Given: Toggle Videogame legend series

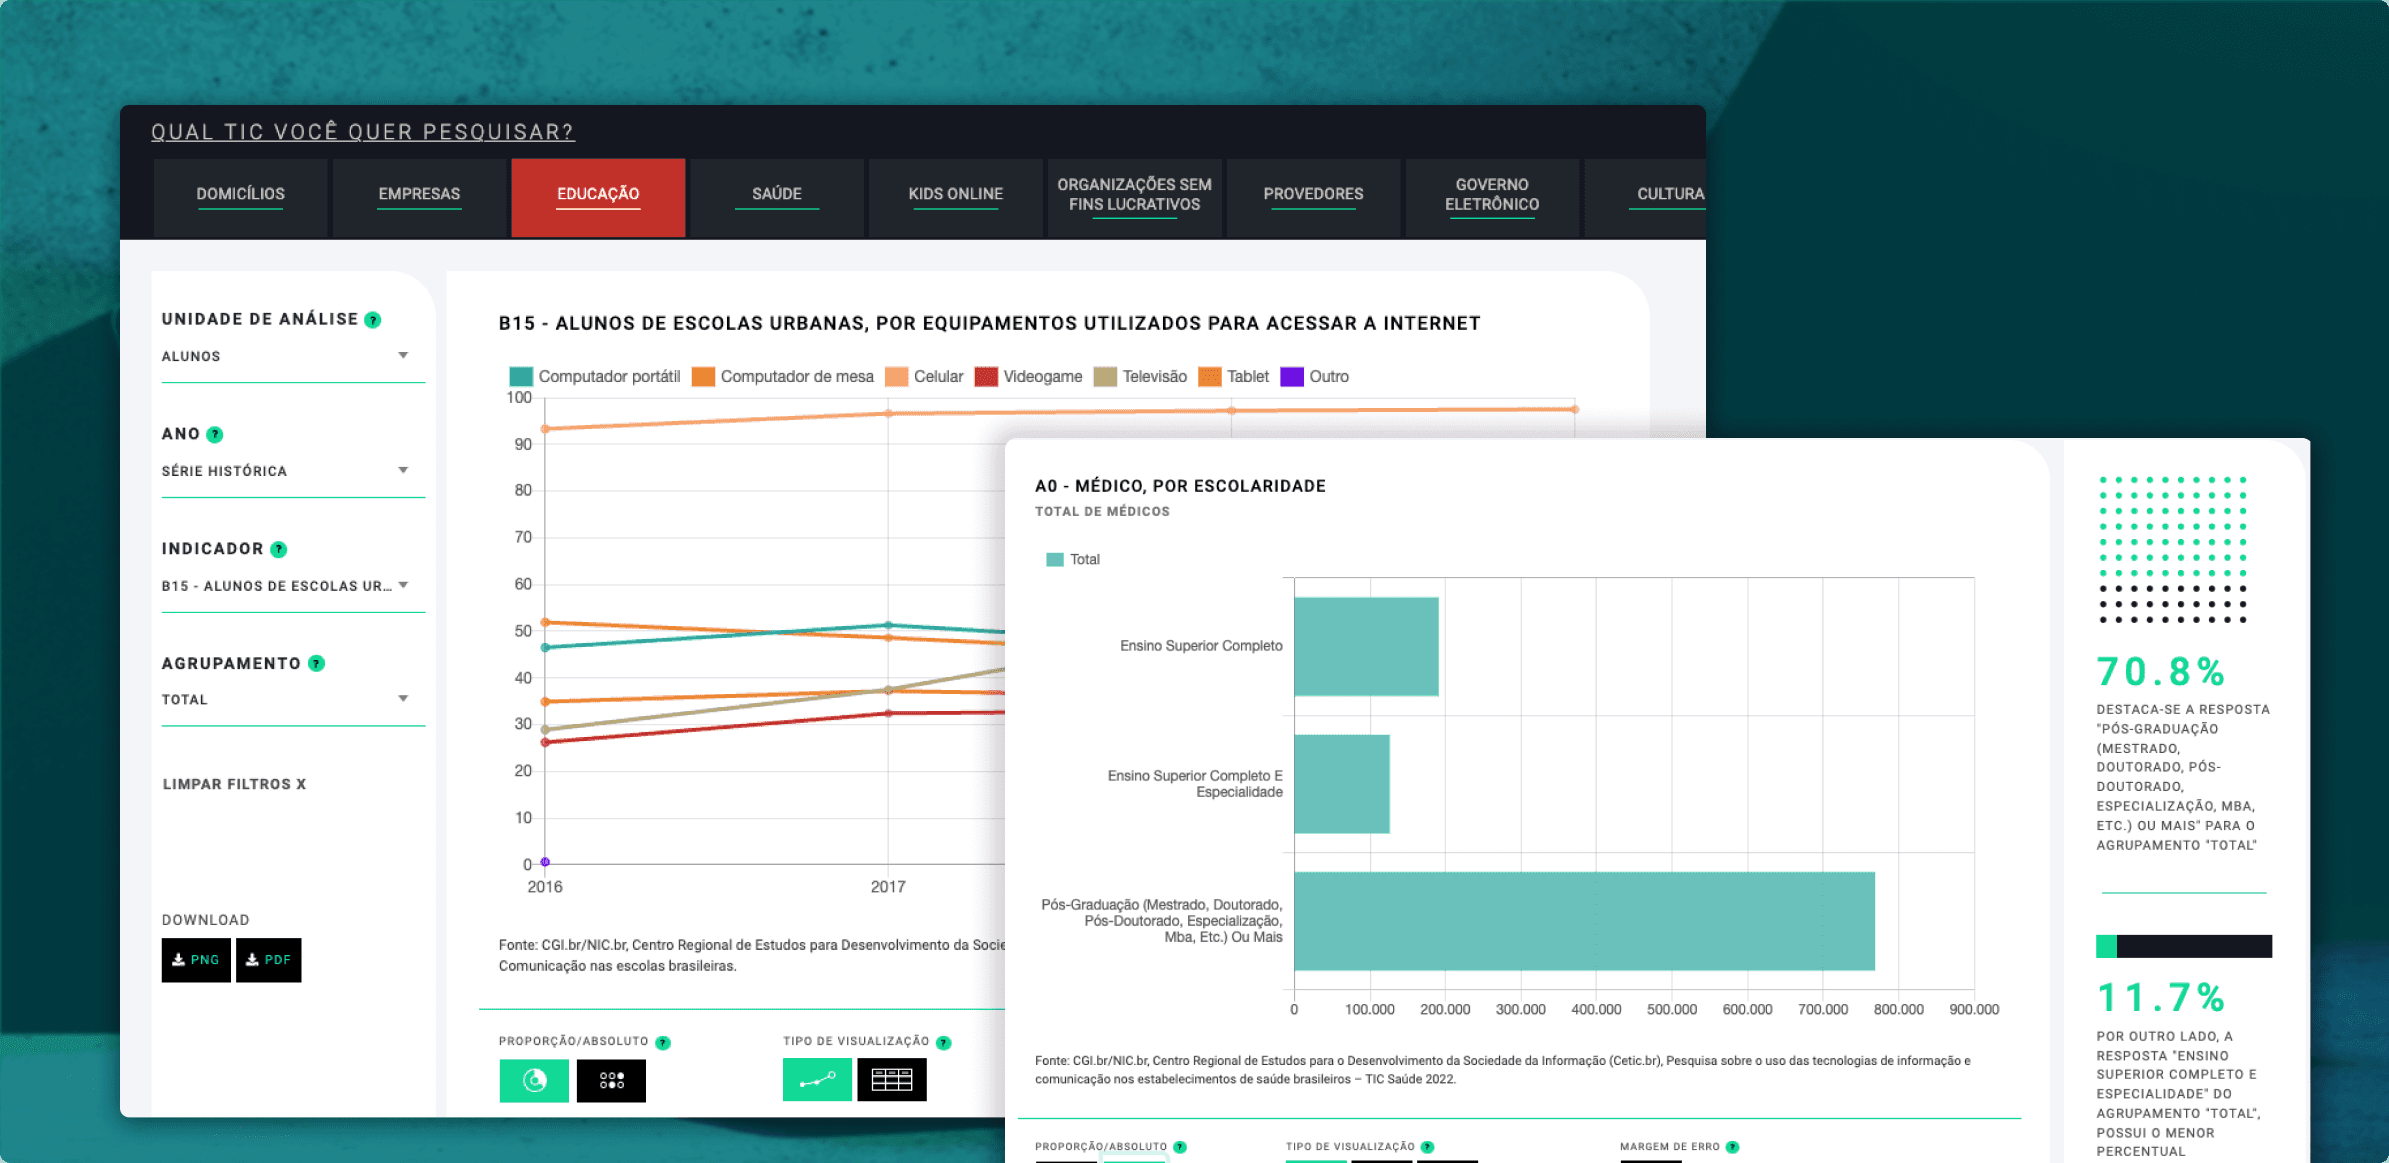Looking at the screenshot, I should pos(1029,377).
